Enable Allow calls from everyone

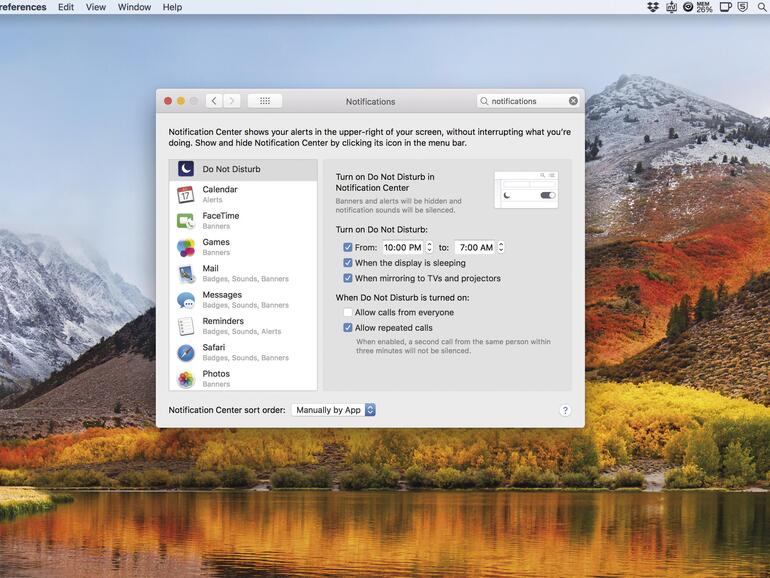pos(348,312)
